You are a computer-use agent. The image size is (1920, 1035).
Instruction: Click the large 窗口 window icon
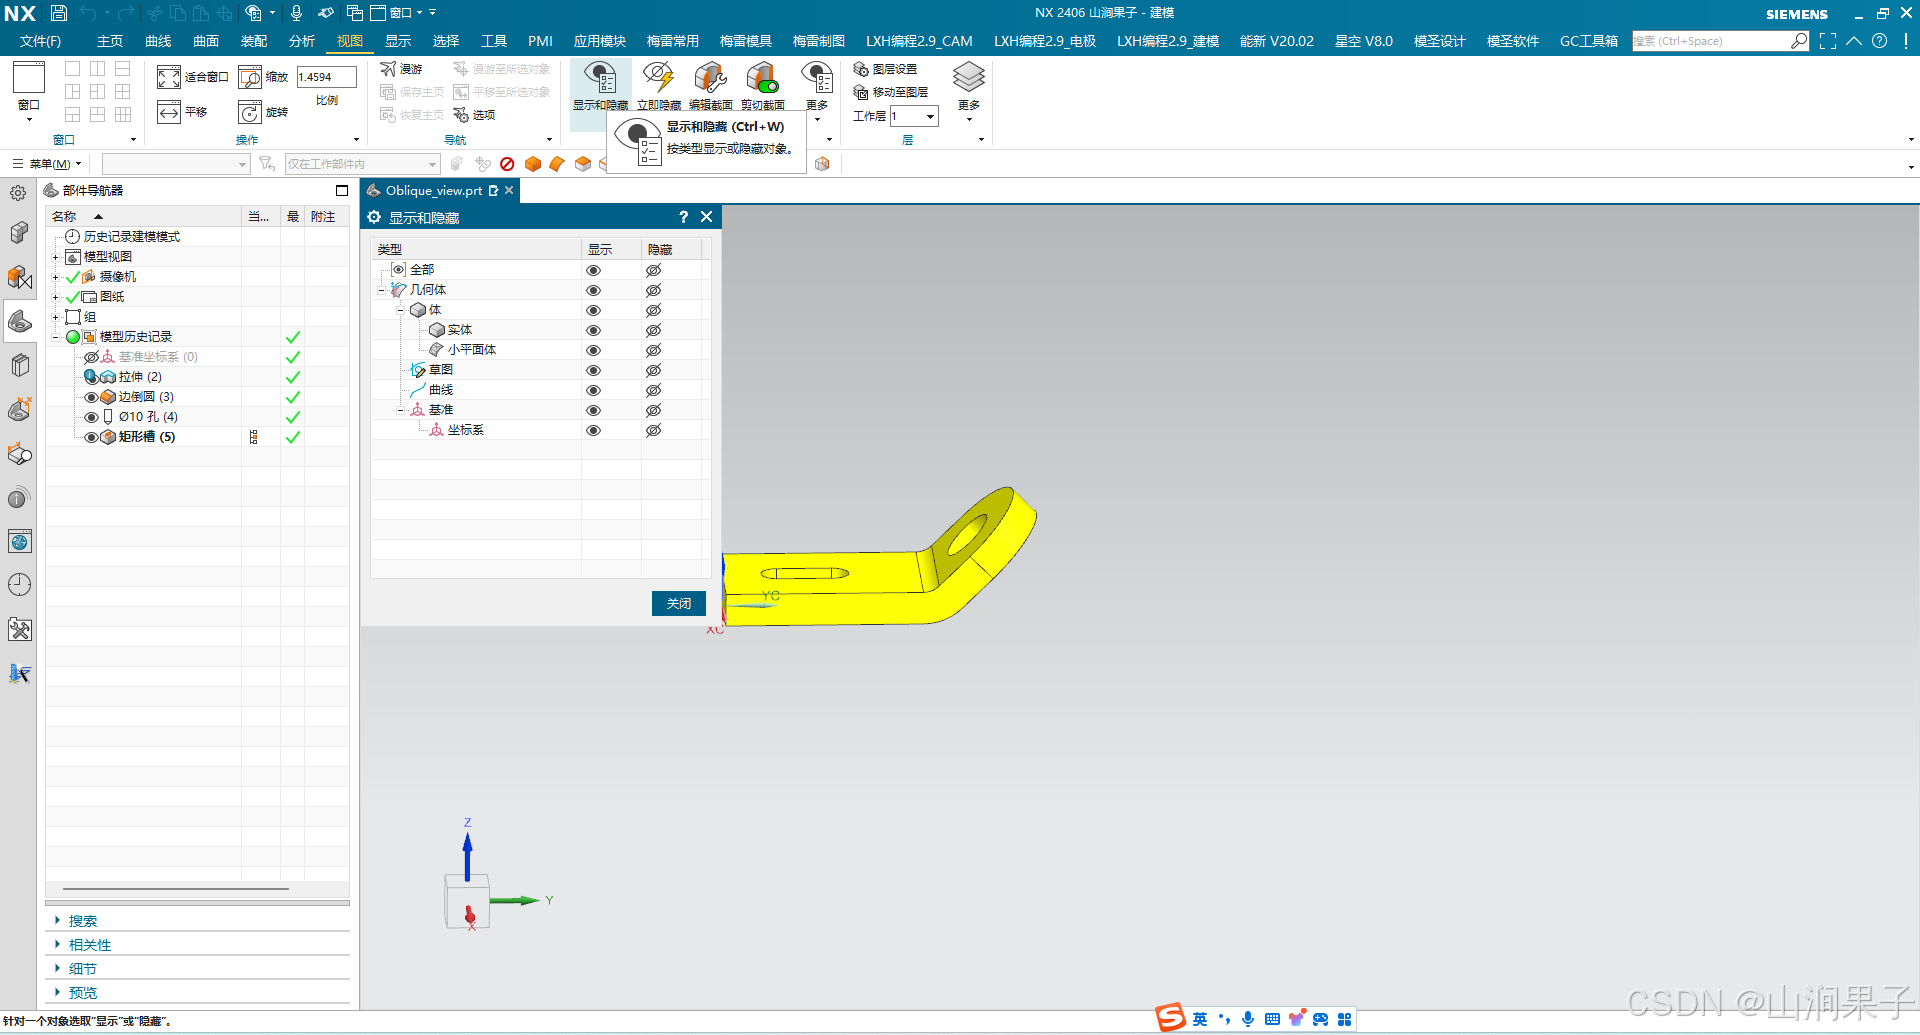pyautogui.click(x=29, y=77)
